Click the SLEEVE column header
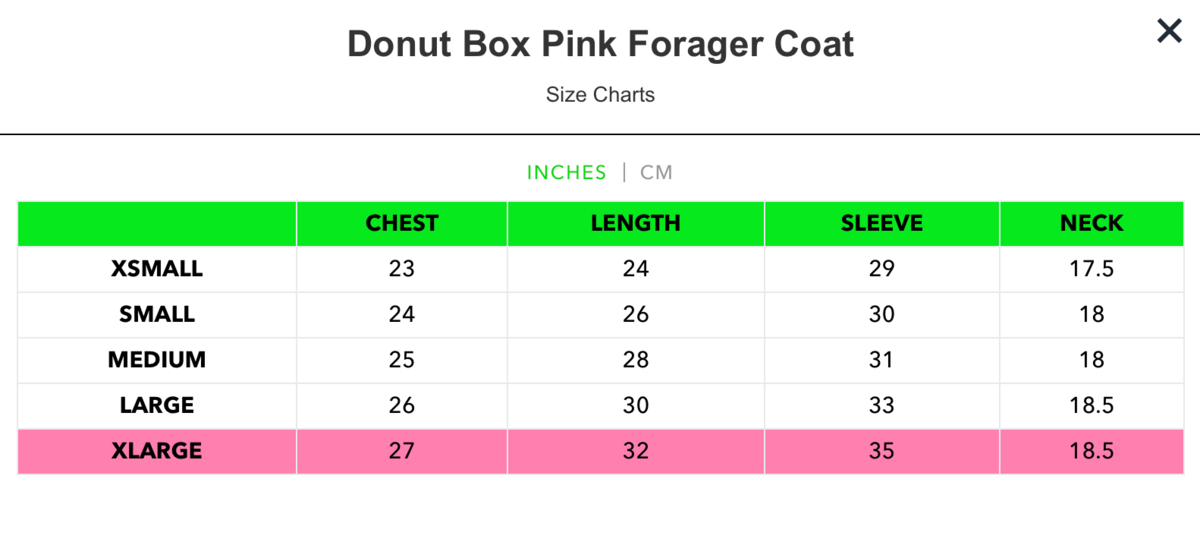This screenshot has height=545, width=1200. point(881,223)
